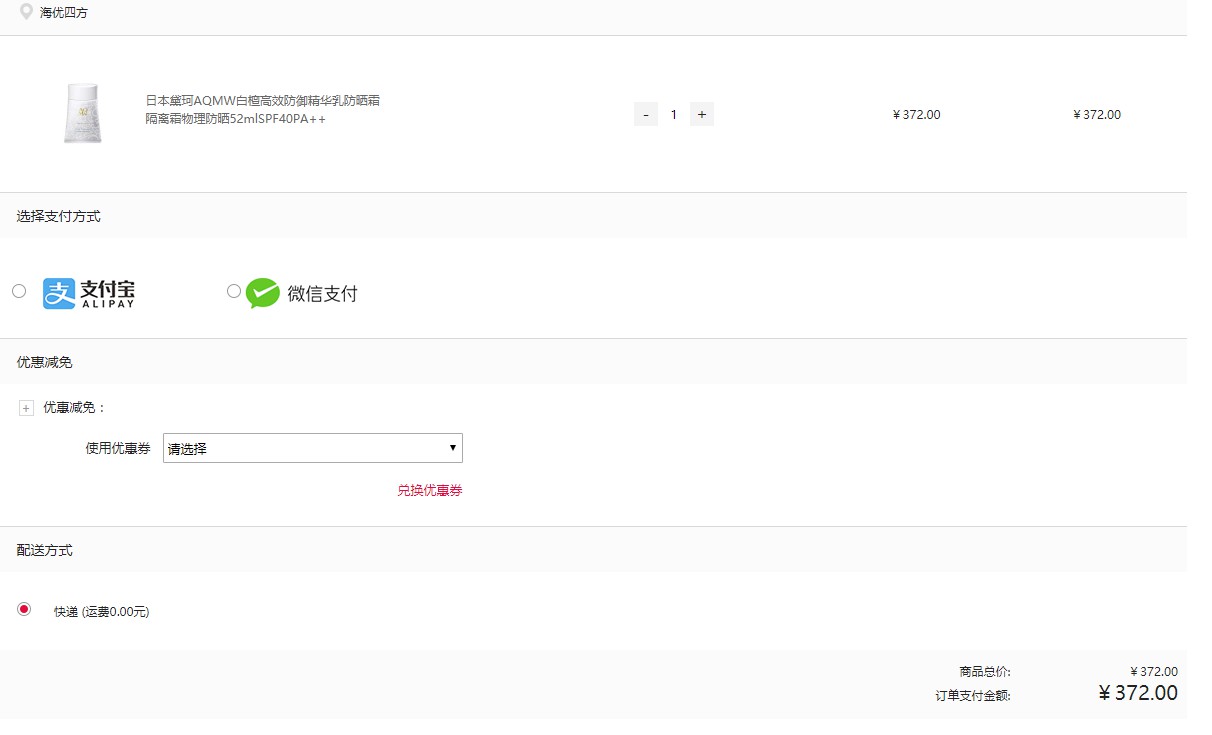Click the 海优四方 store name

tap(64, 13)
